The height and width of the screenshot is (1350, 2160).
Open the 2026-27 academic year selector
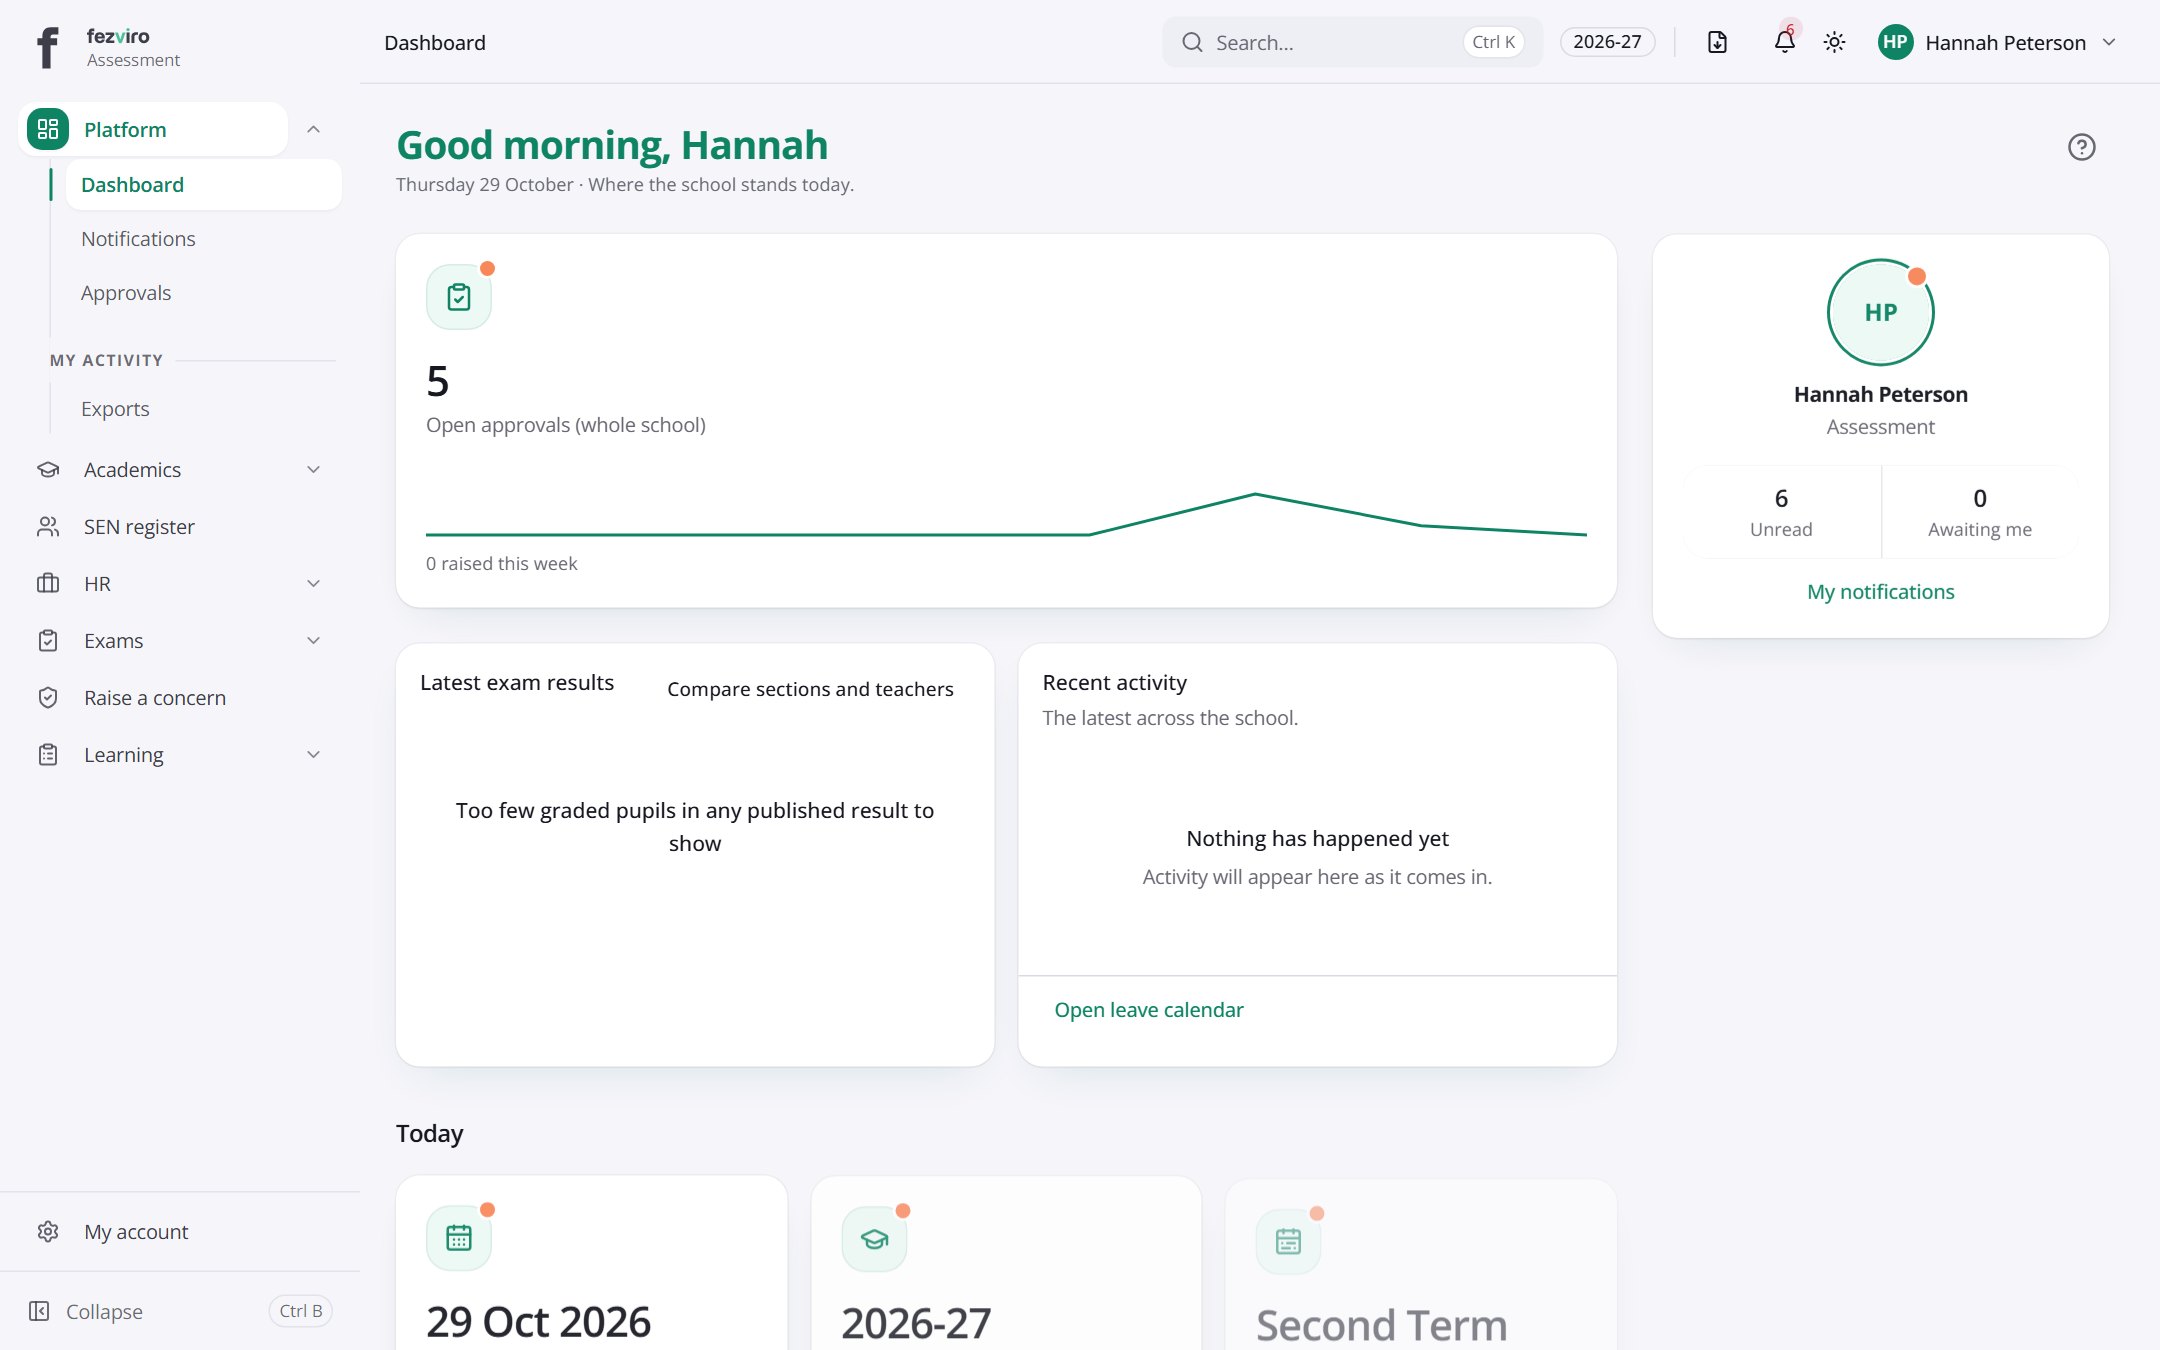click(x=1607, y=42)
